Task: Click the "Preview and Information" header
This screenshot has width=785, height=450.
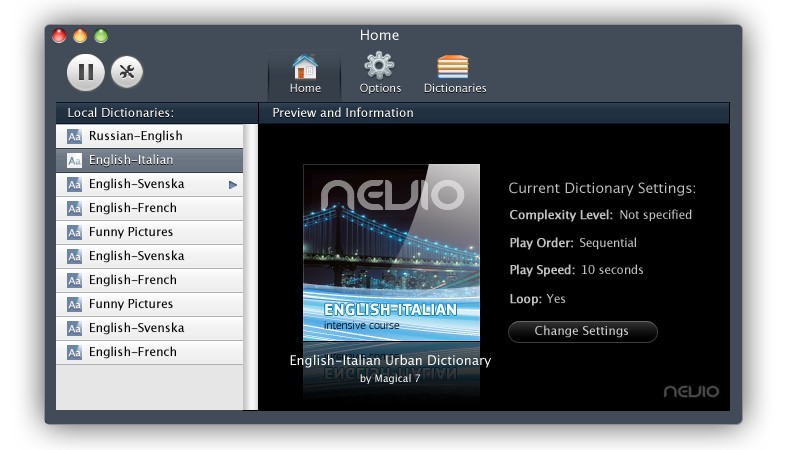Action: click(x=343, y=113)
